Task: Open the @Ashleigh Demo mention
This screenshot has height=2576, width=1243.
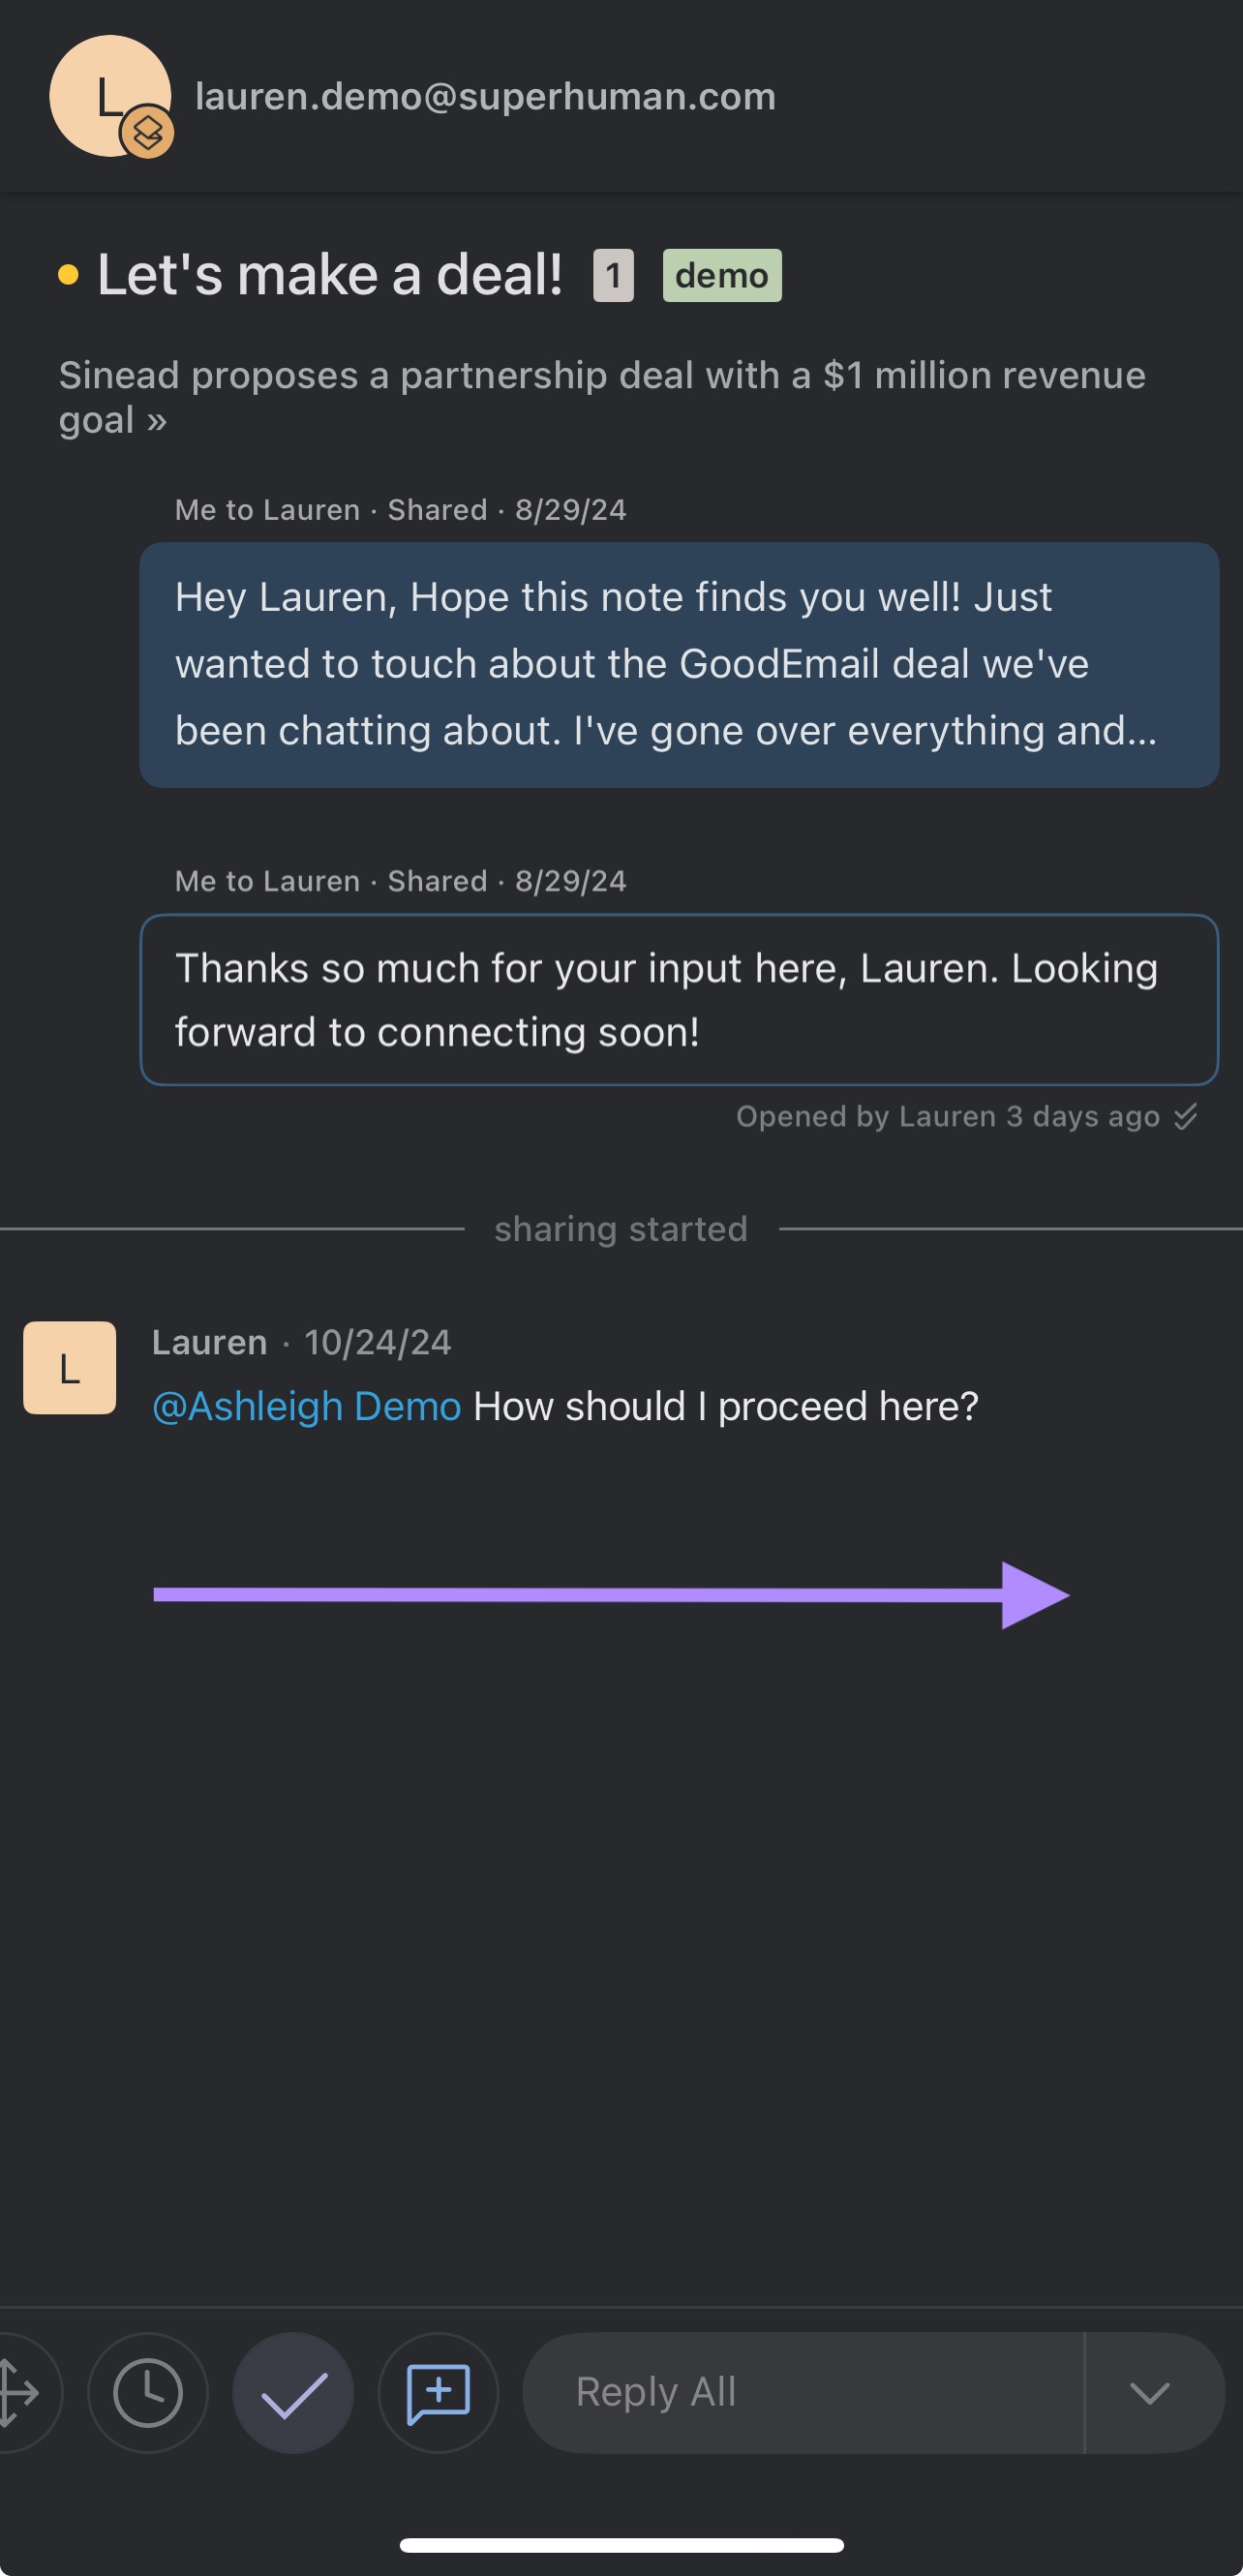Action: point(307,1406)
